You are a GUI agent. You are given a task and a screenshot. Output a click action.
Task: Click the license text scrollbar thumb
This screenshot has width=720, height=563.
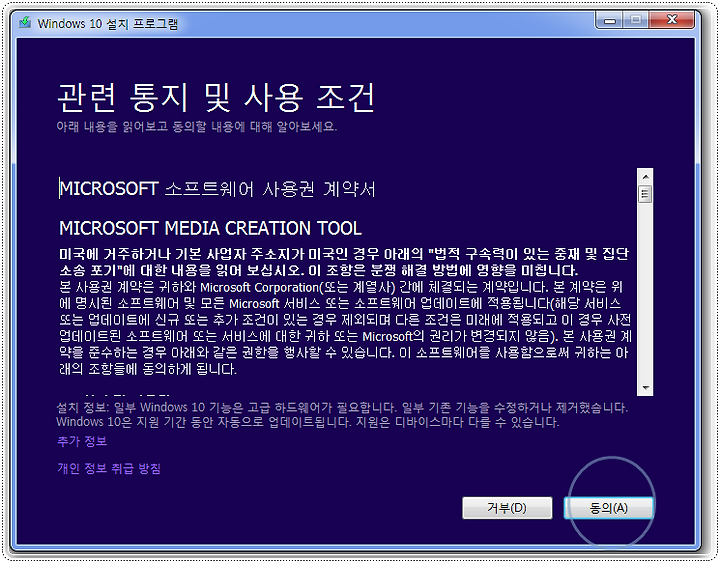(645, 194)
